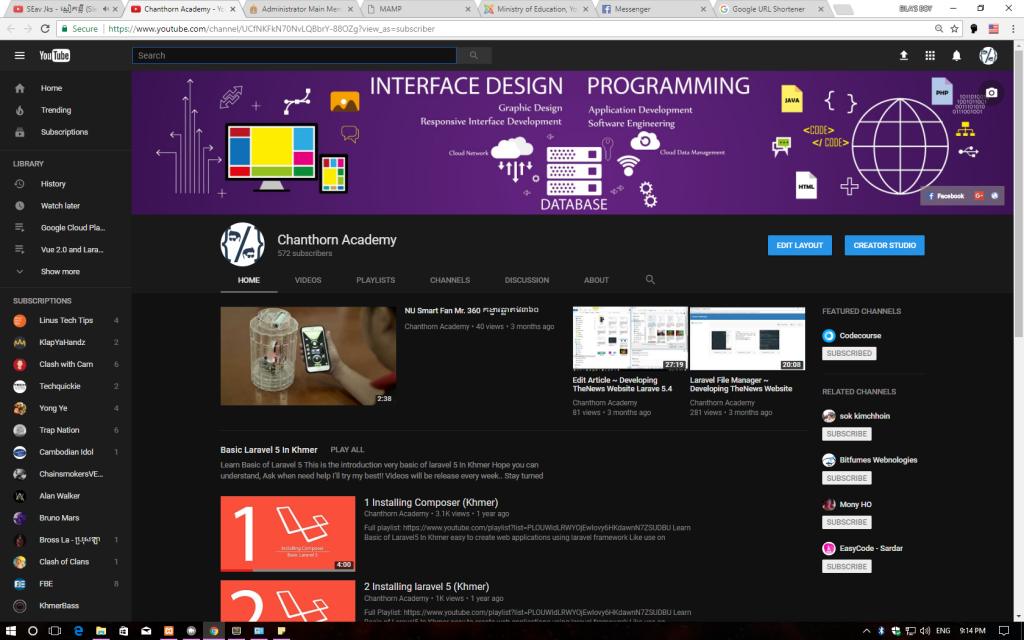Open the YouTube apps grid icon

coord(930,56)
